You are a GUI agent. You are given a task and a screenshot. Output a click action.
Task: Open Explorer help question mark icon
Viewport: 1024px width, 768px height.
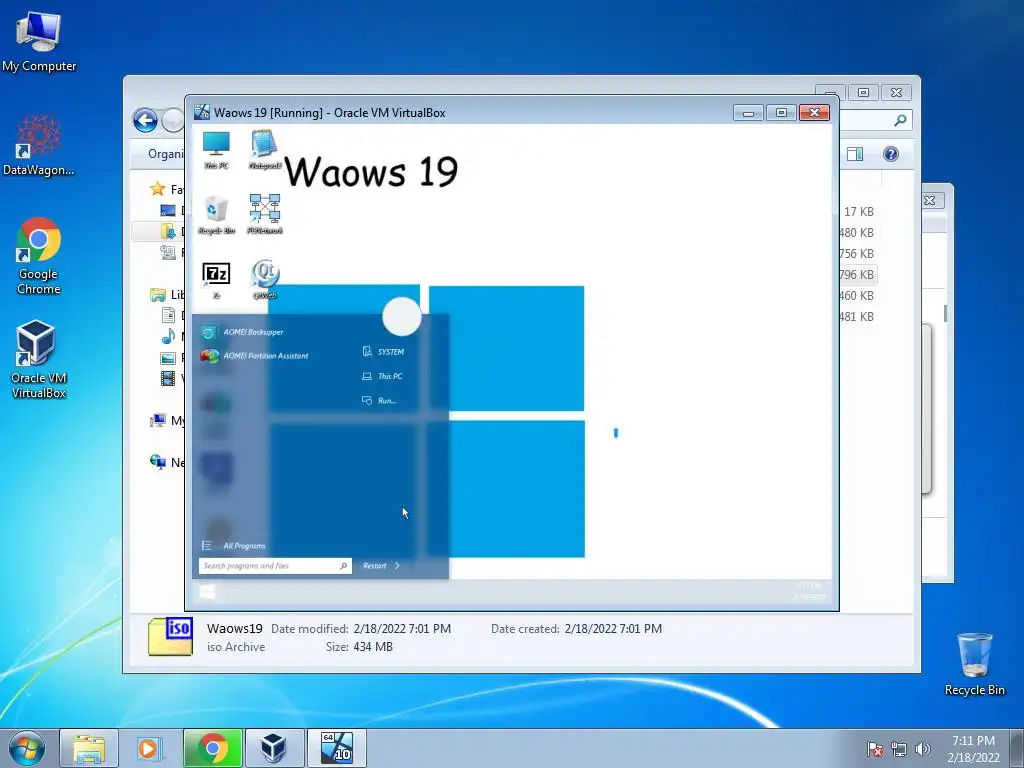pos(891,154)
